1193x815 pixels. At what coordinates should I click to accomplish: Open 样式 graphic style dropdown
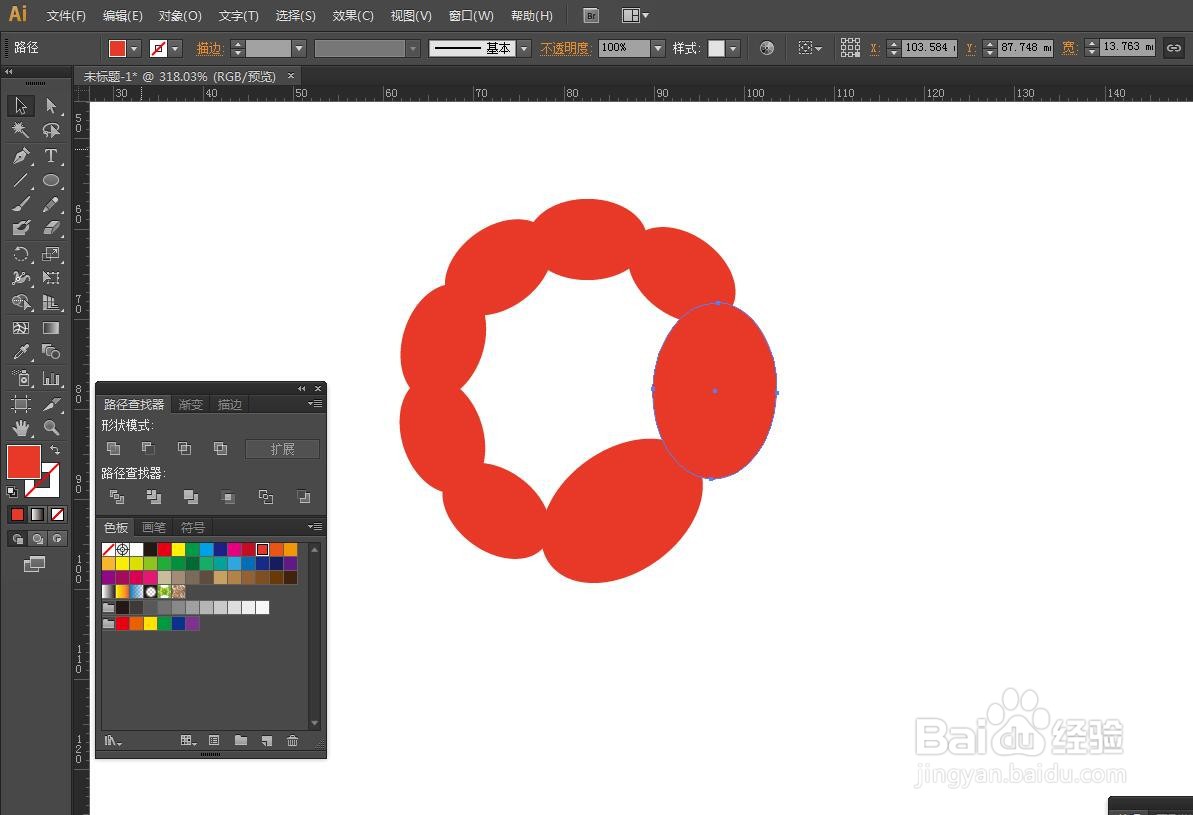tap(733, 49)
